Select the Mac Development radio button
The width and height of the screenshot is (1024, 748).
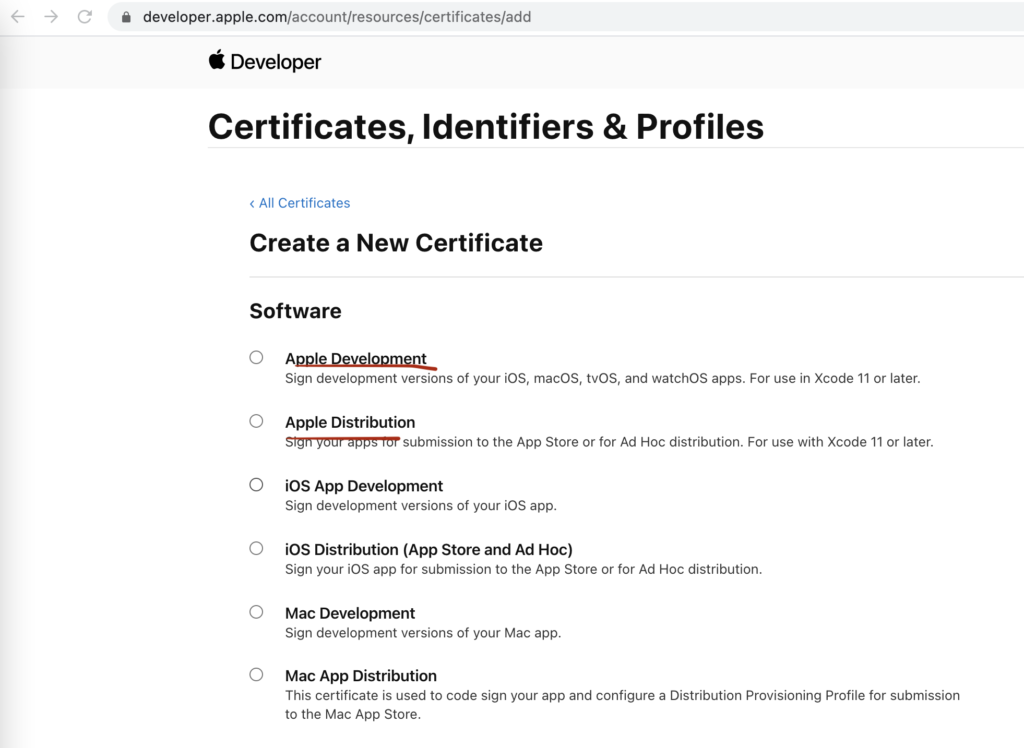pos(256,612)
